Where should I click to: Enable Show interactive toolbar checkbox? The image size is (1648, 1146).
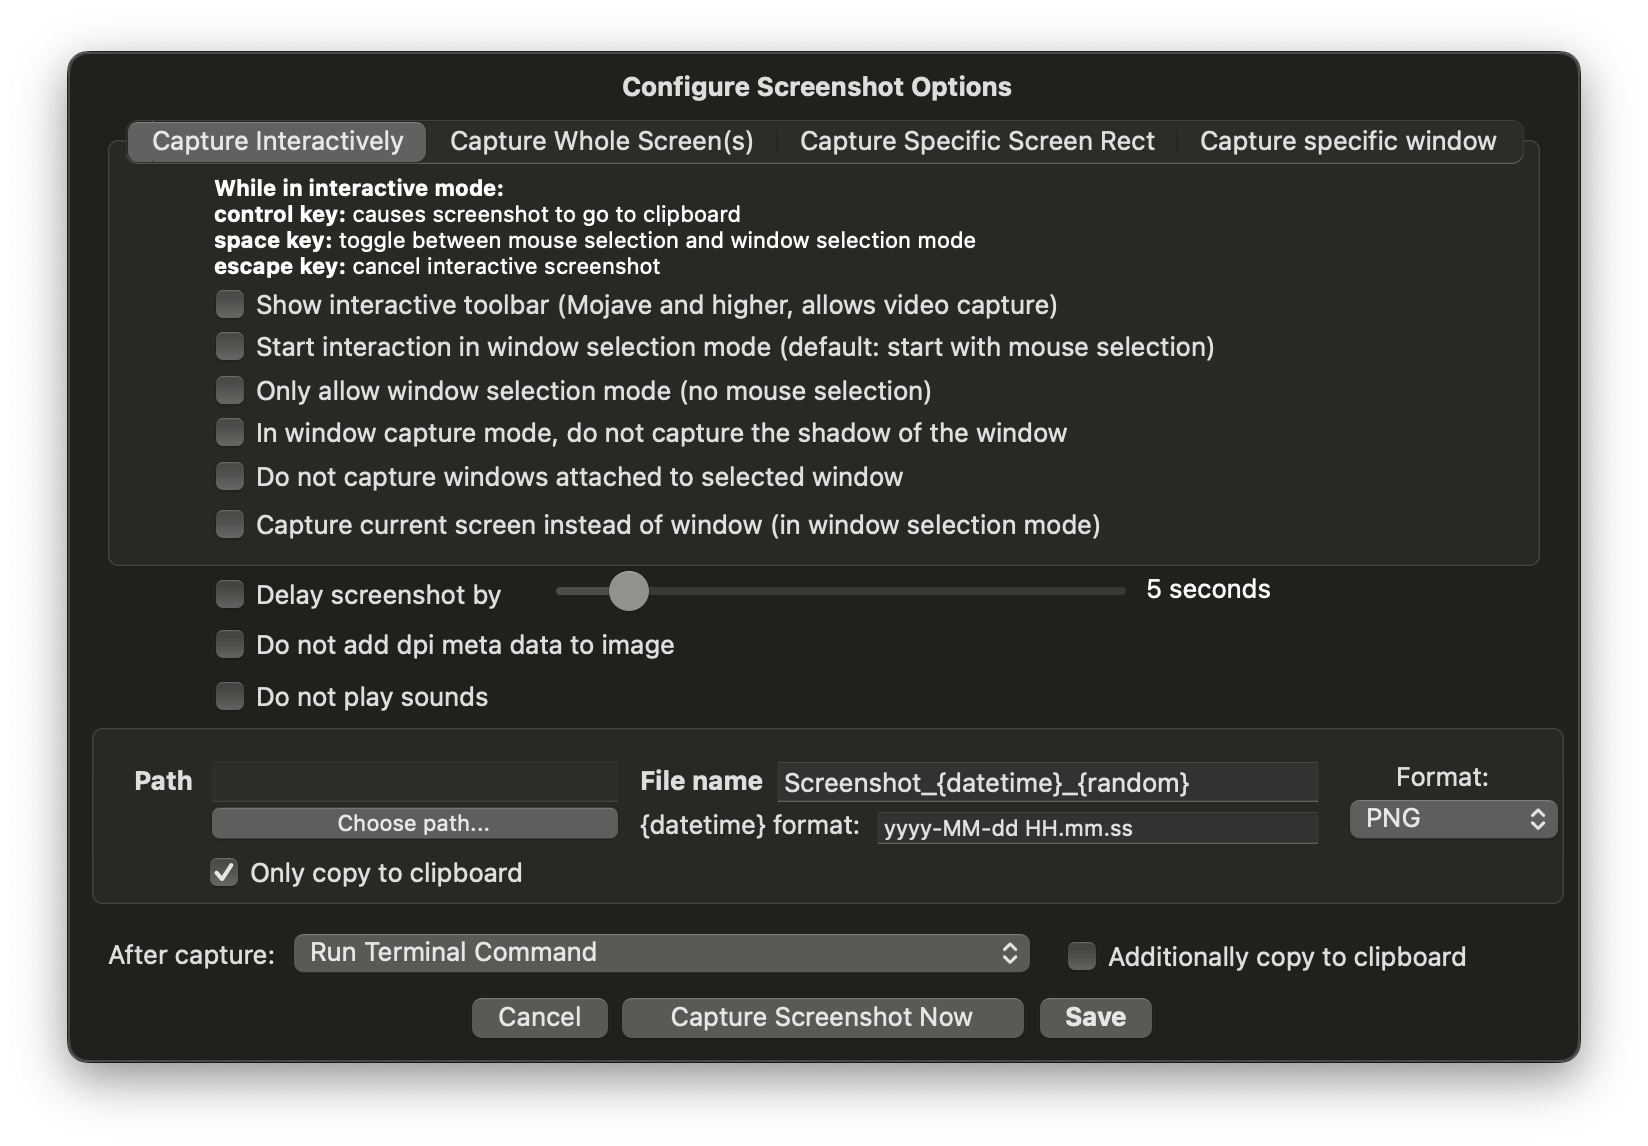point(230,304)
